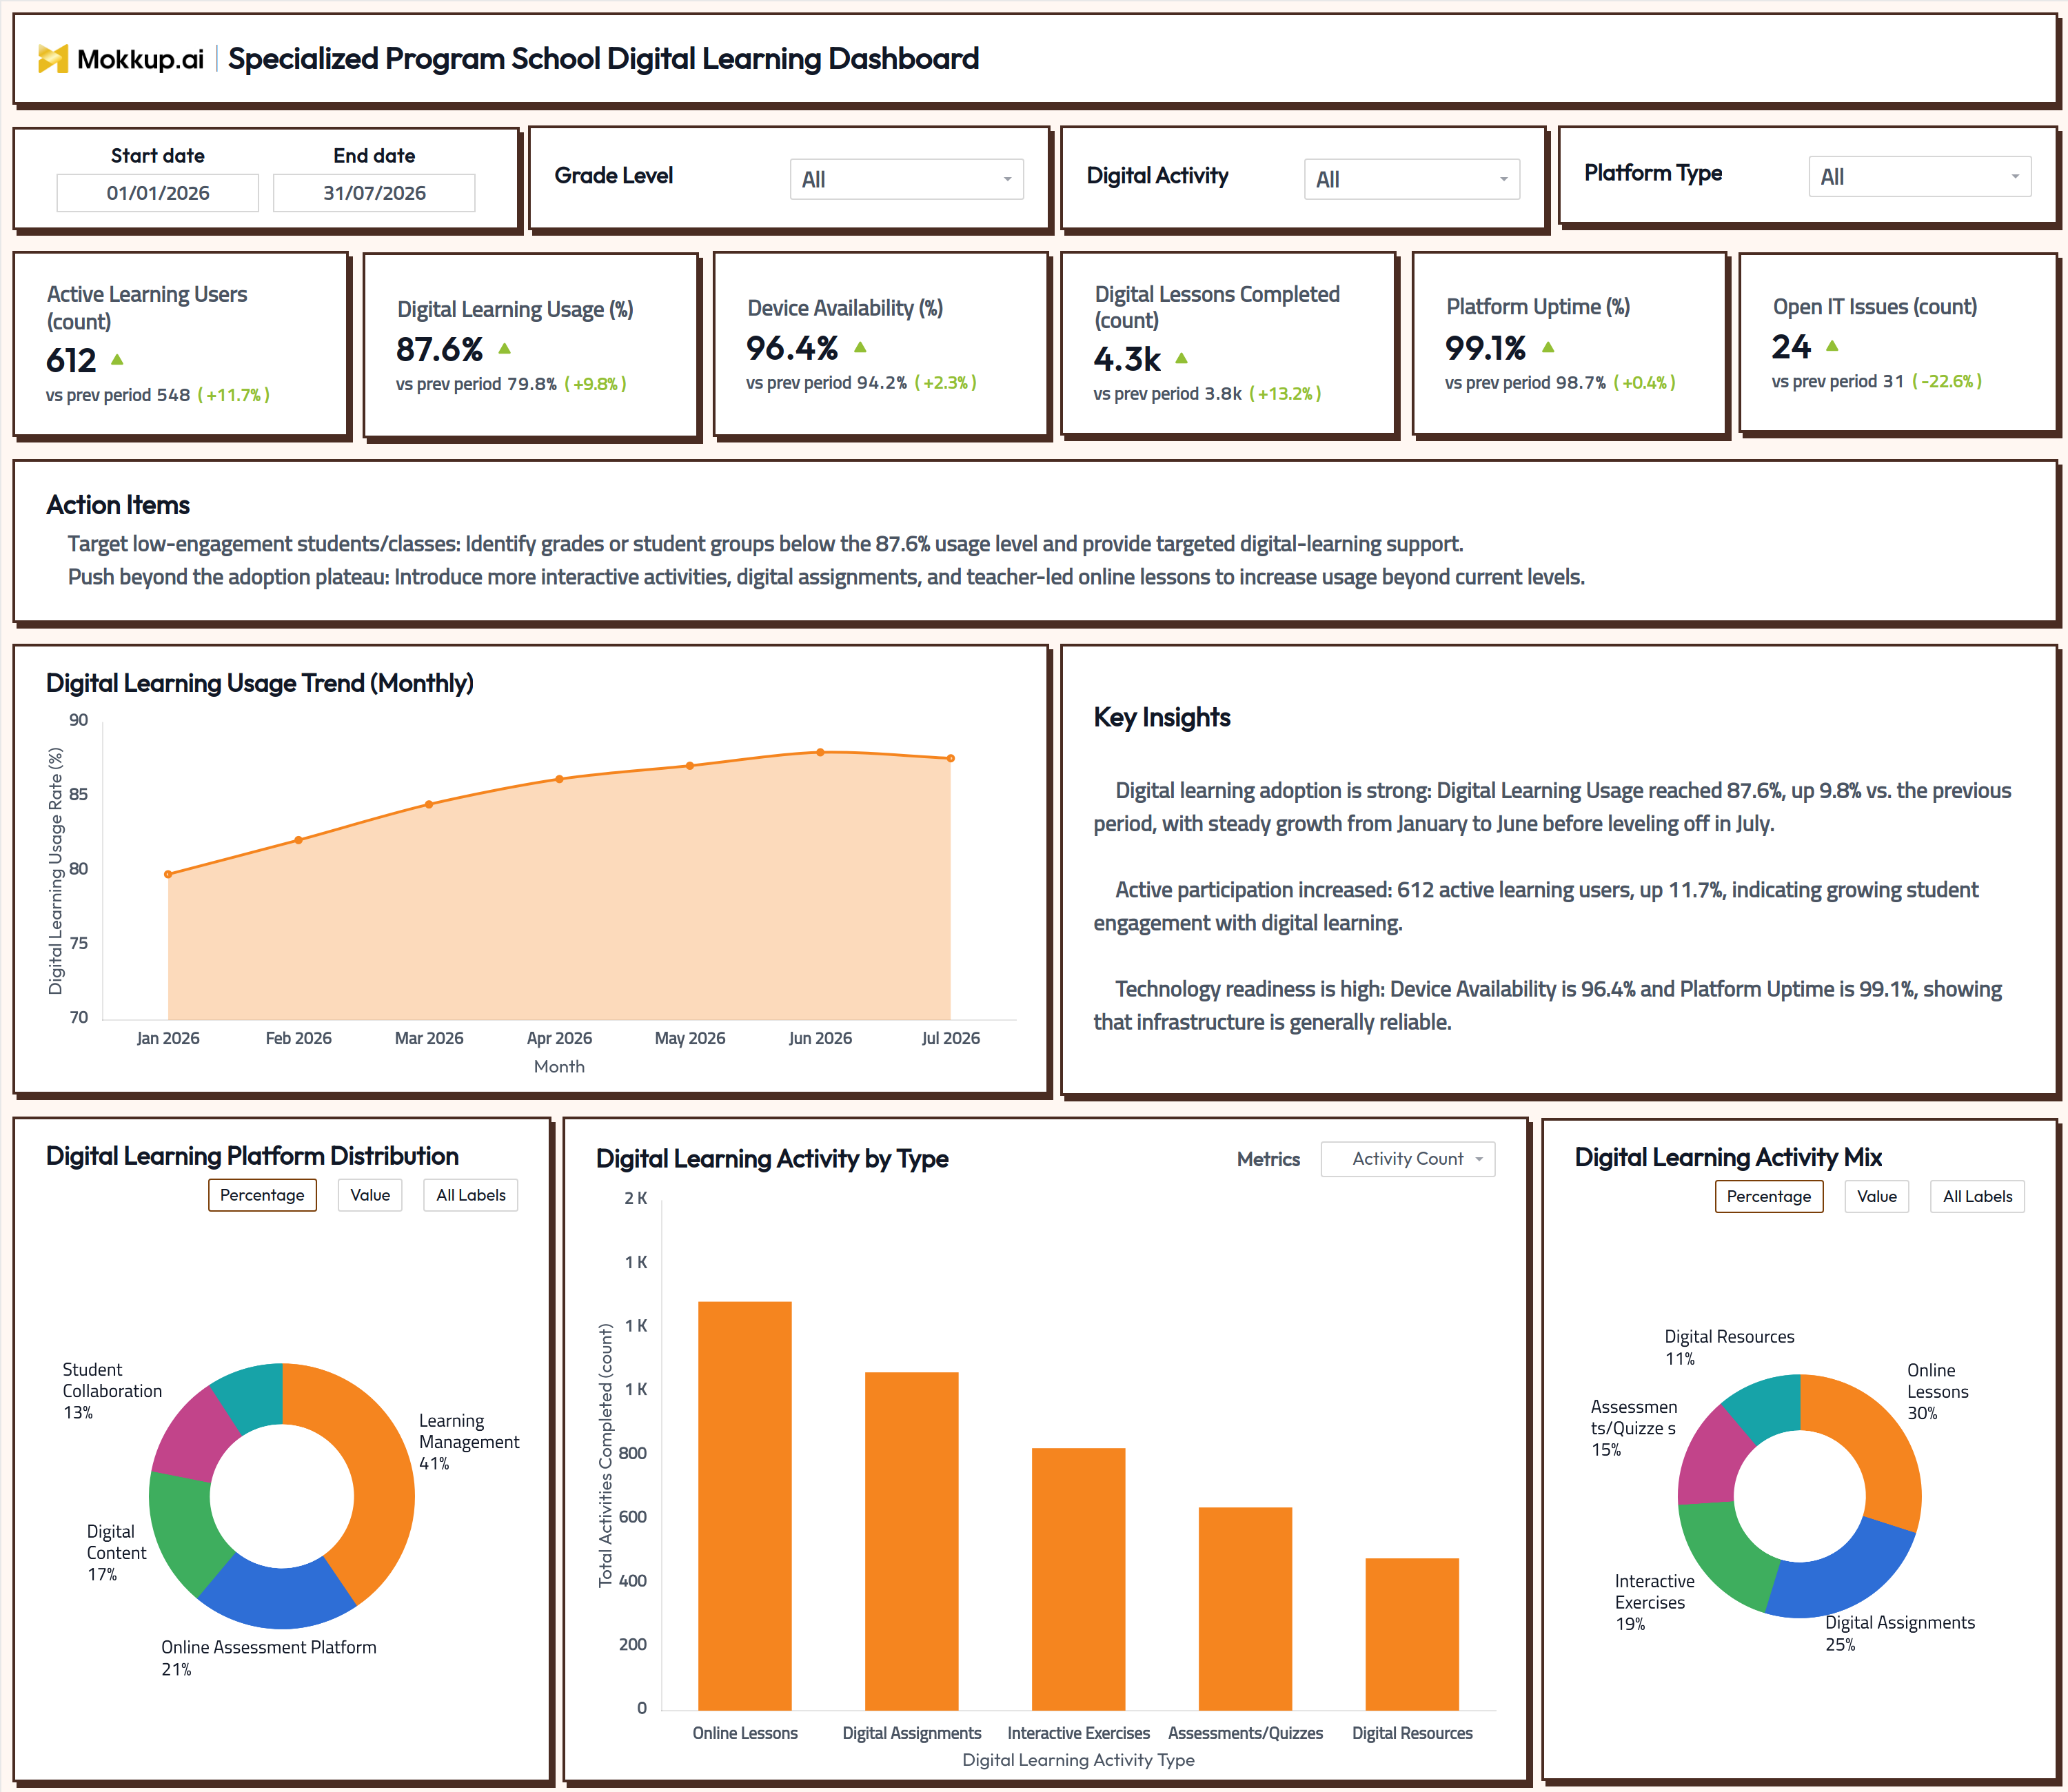
Task: Click the End date field 31/07/2026
Action: click(x=374, y=192)
